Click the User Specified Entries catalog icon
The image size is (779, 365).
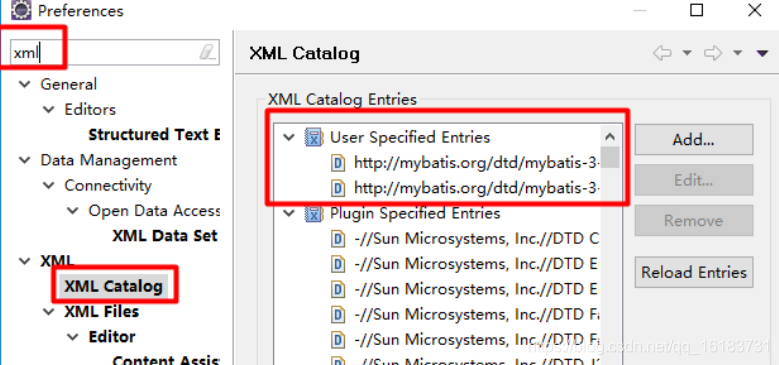(x=314, y=138)
